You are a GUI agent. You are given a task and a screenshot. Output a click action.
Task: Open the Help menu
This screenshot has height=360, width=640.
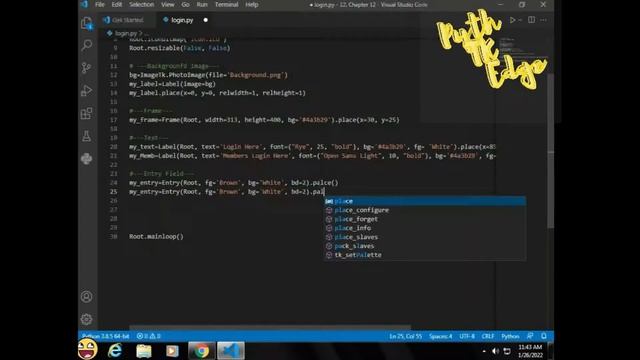(252, 4)
